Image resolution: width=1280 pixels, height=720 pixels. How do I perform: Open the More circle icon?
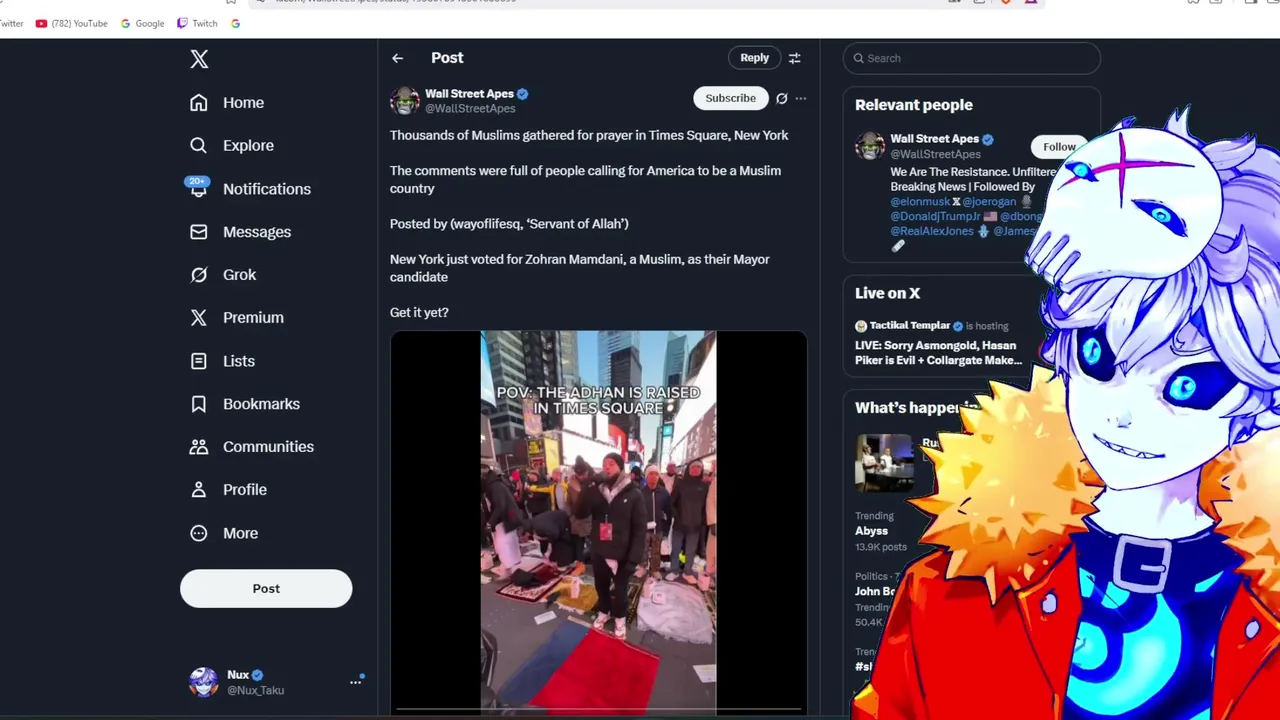point(199,533)
